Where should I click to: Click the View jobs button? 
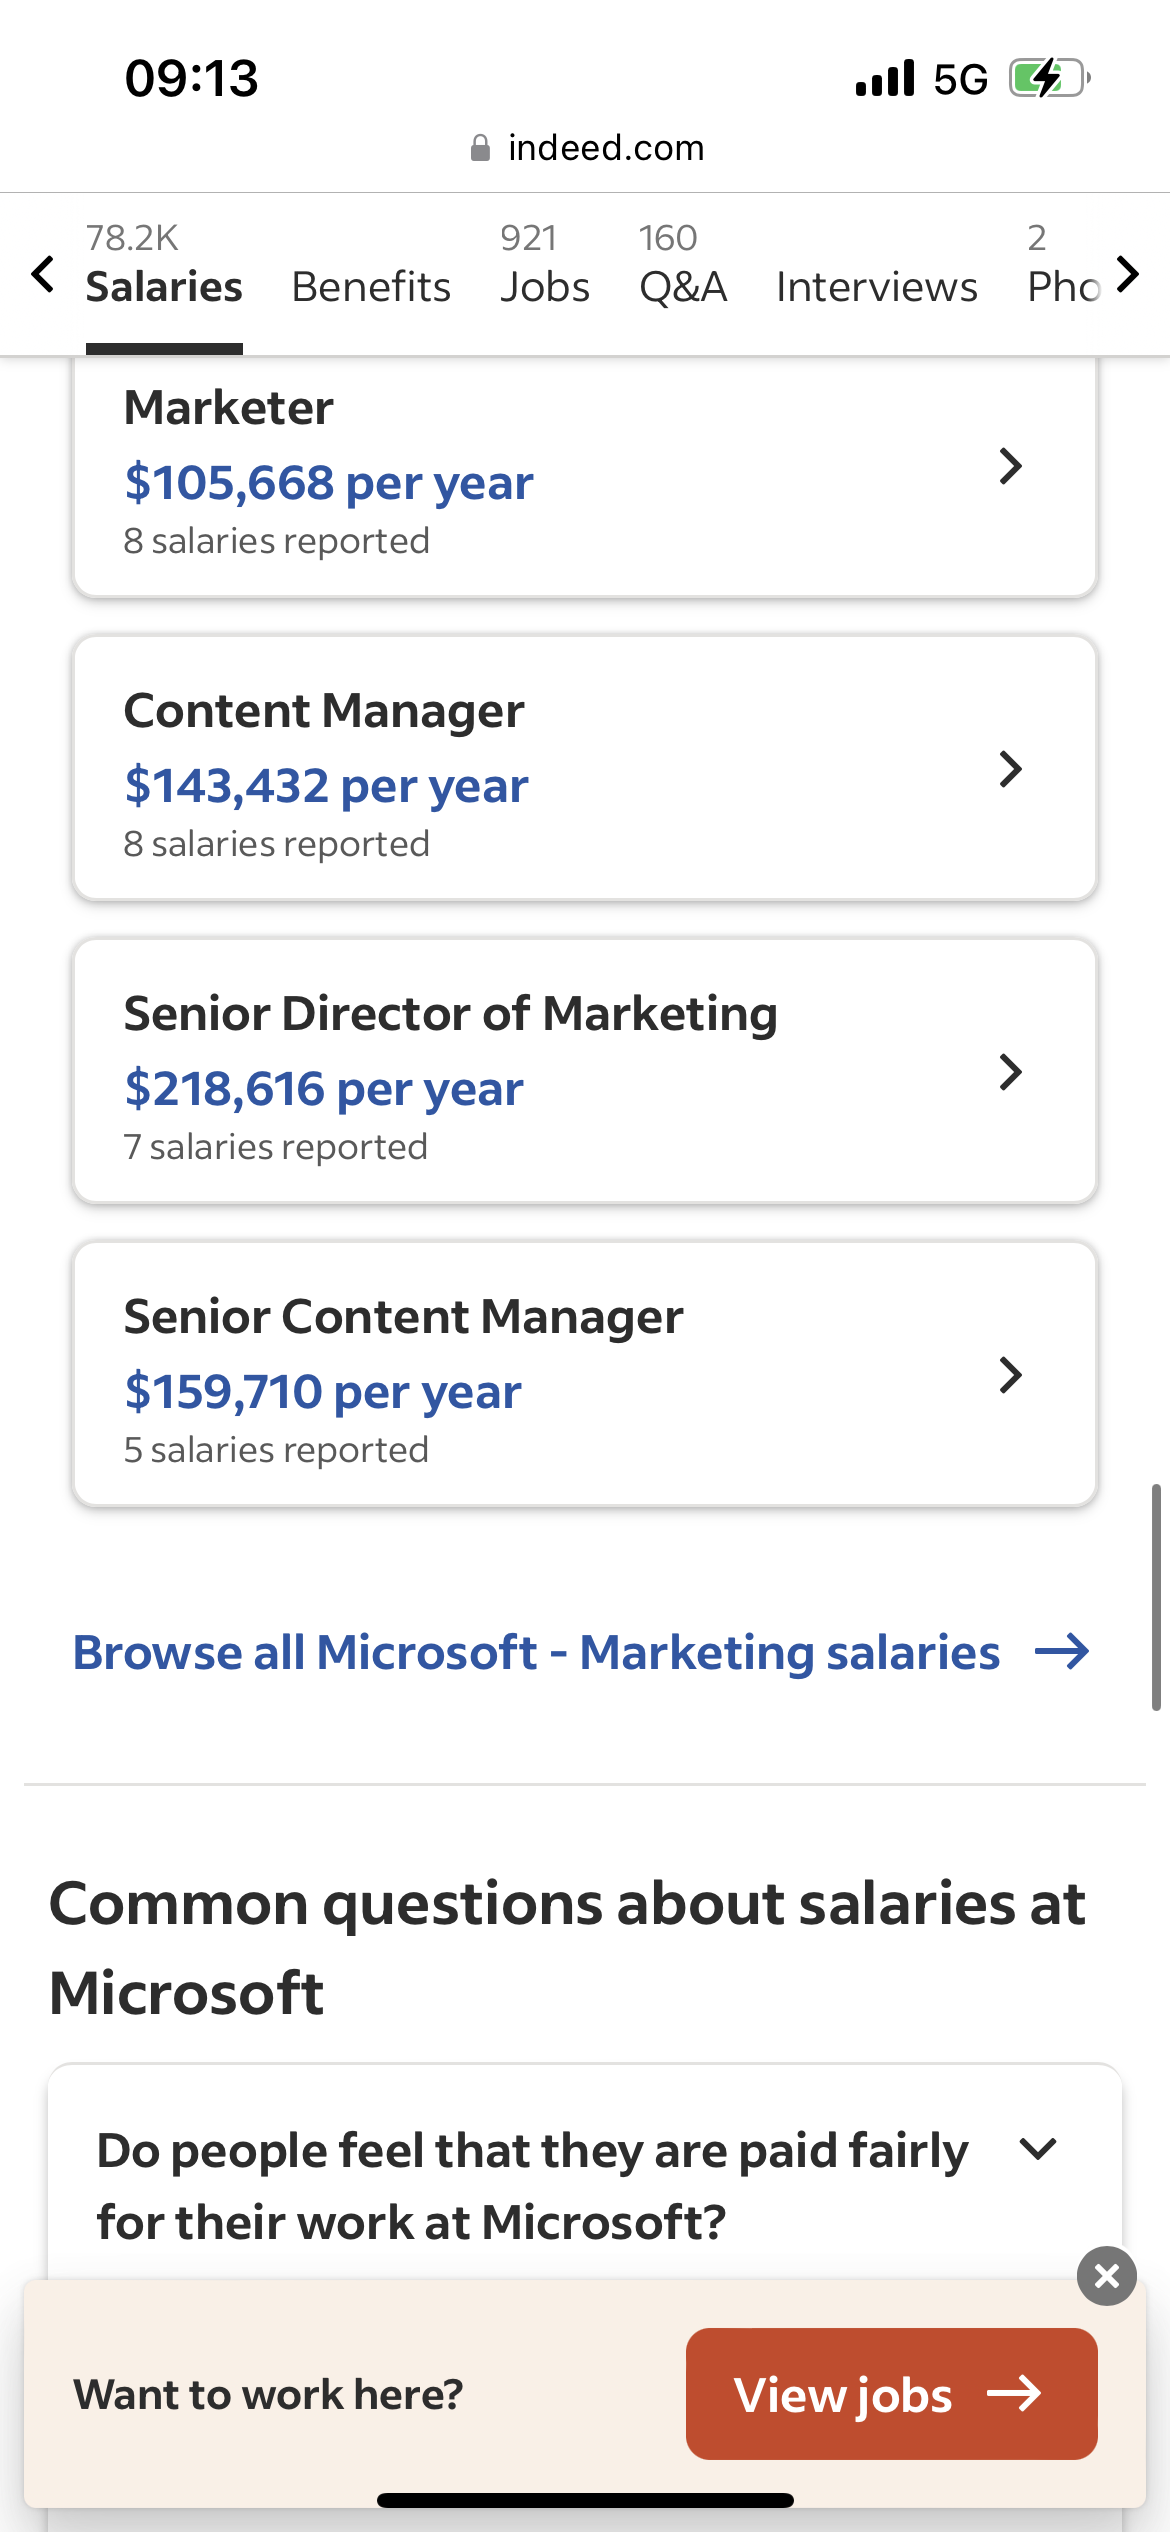coord(892,2394)
